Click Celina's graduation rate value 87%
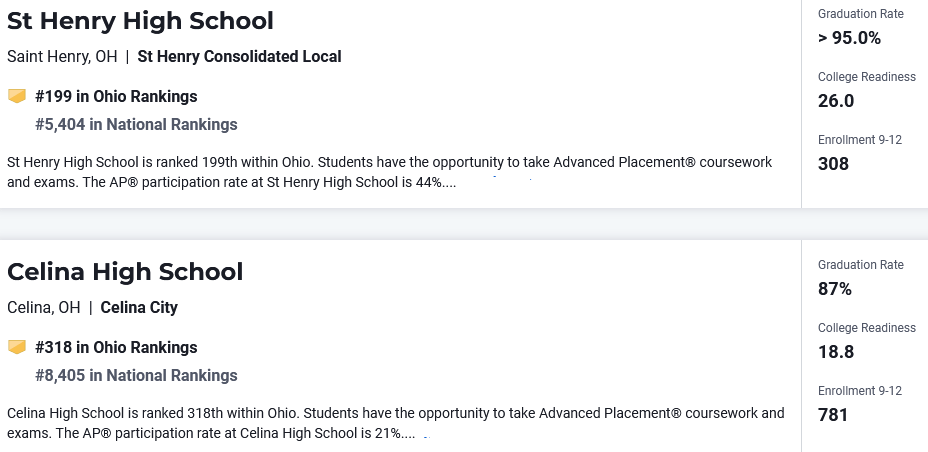 tap(835, 289)
